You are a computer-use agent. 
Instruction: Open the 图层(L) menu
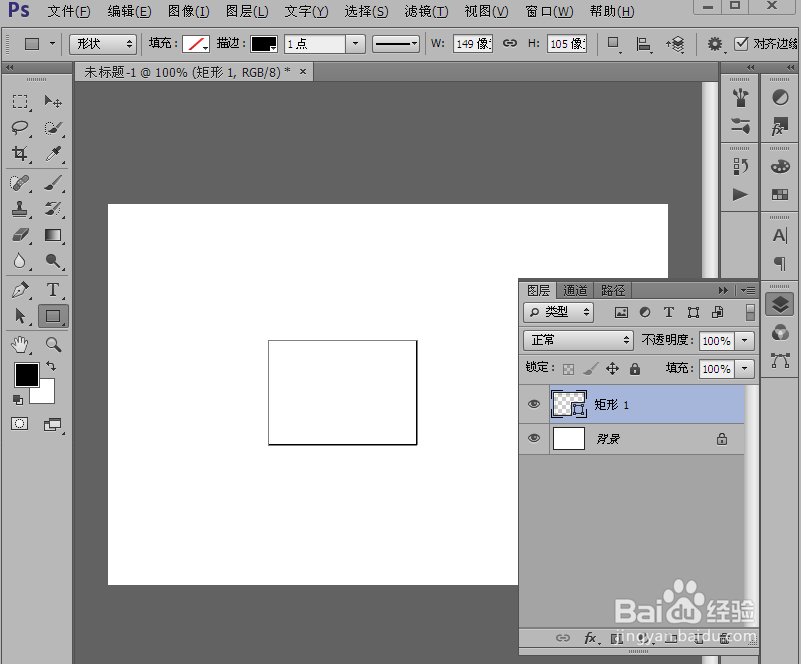click(x=247, y=11)
